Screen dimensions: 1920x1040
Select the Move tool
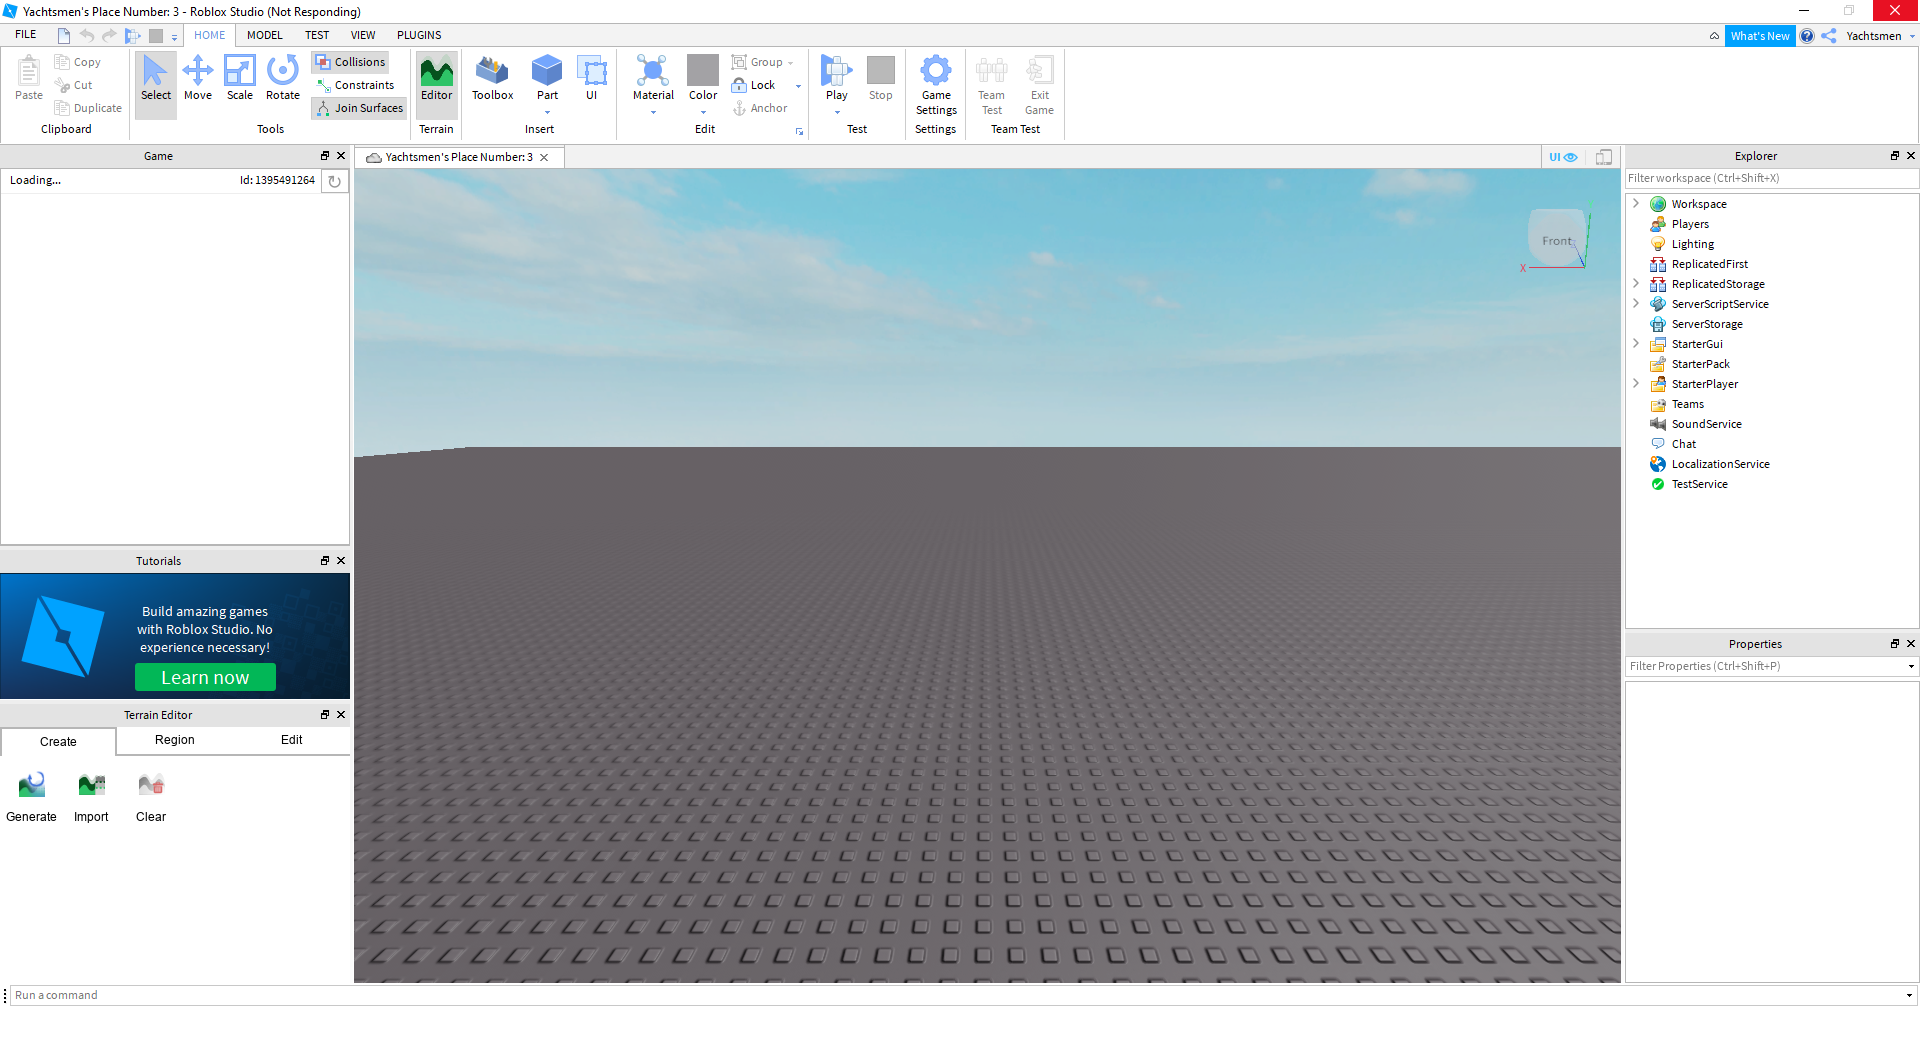click(198, 78)
